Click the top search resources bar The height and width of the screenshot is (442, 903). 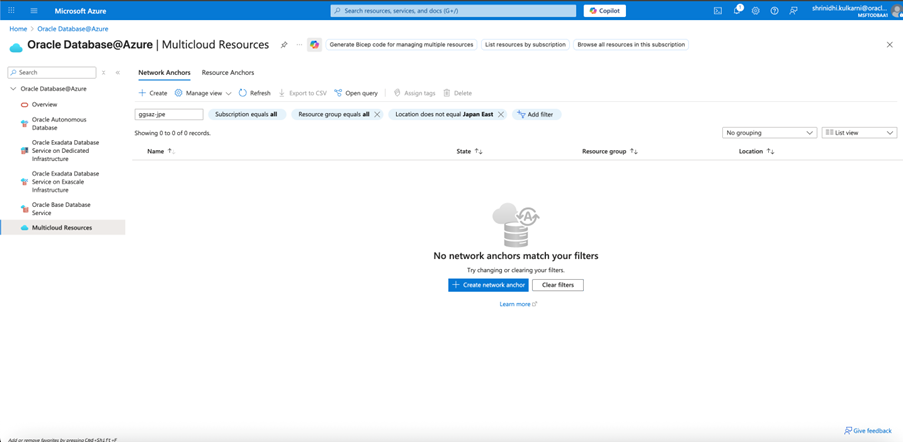pos(453,11)
